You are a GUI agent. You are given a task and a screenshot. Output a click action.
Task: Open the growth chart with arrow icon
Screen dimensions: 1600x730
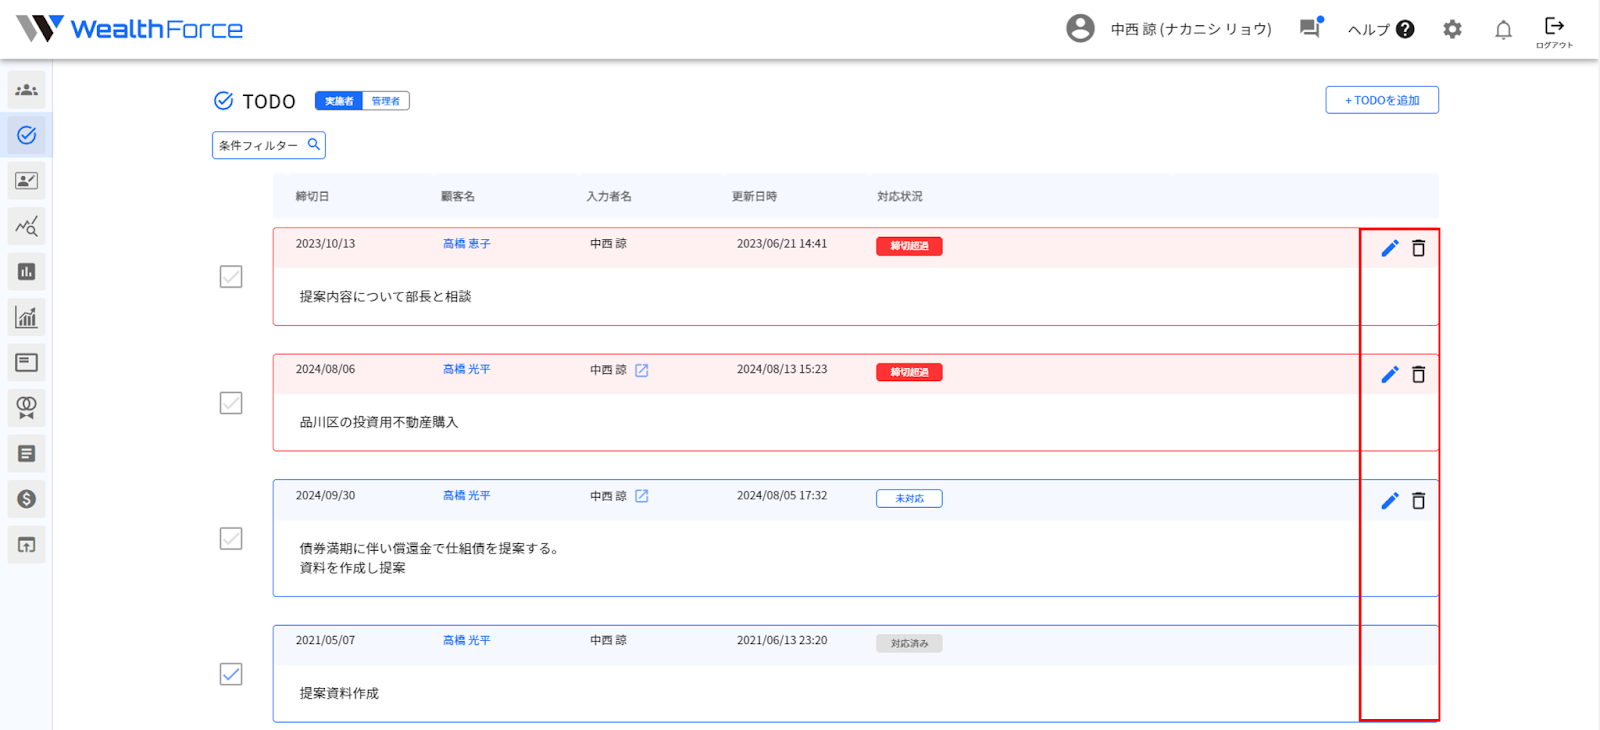tap(27, 317)
